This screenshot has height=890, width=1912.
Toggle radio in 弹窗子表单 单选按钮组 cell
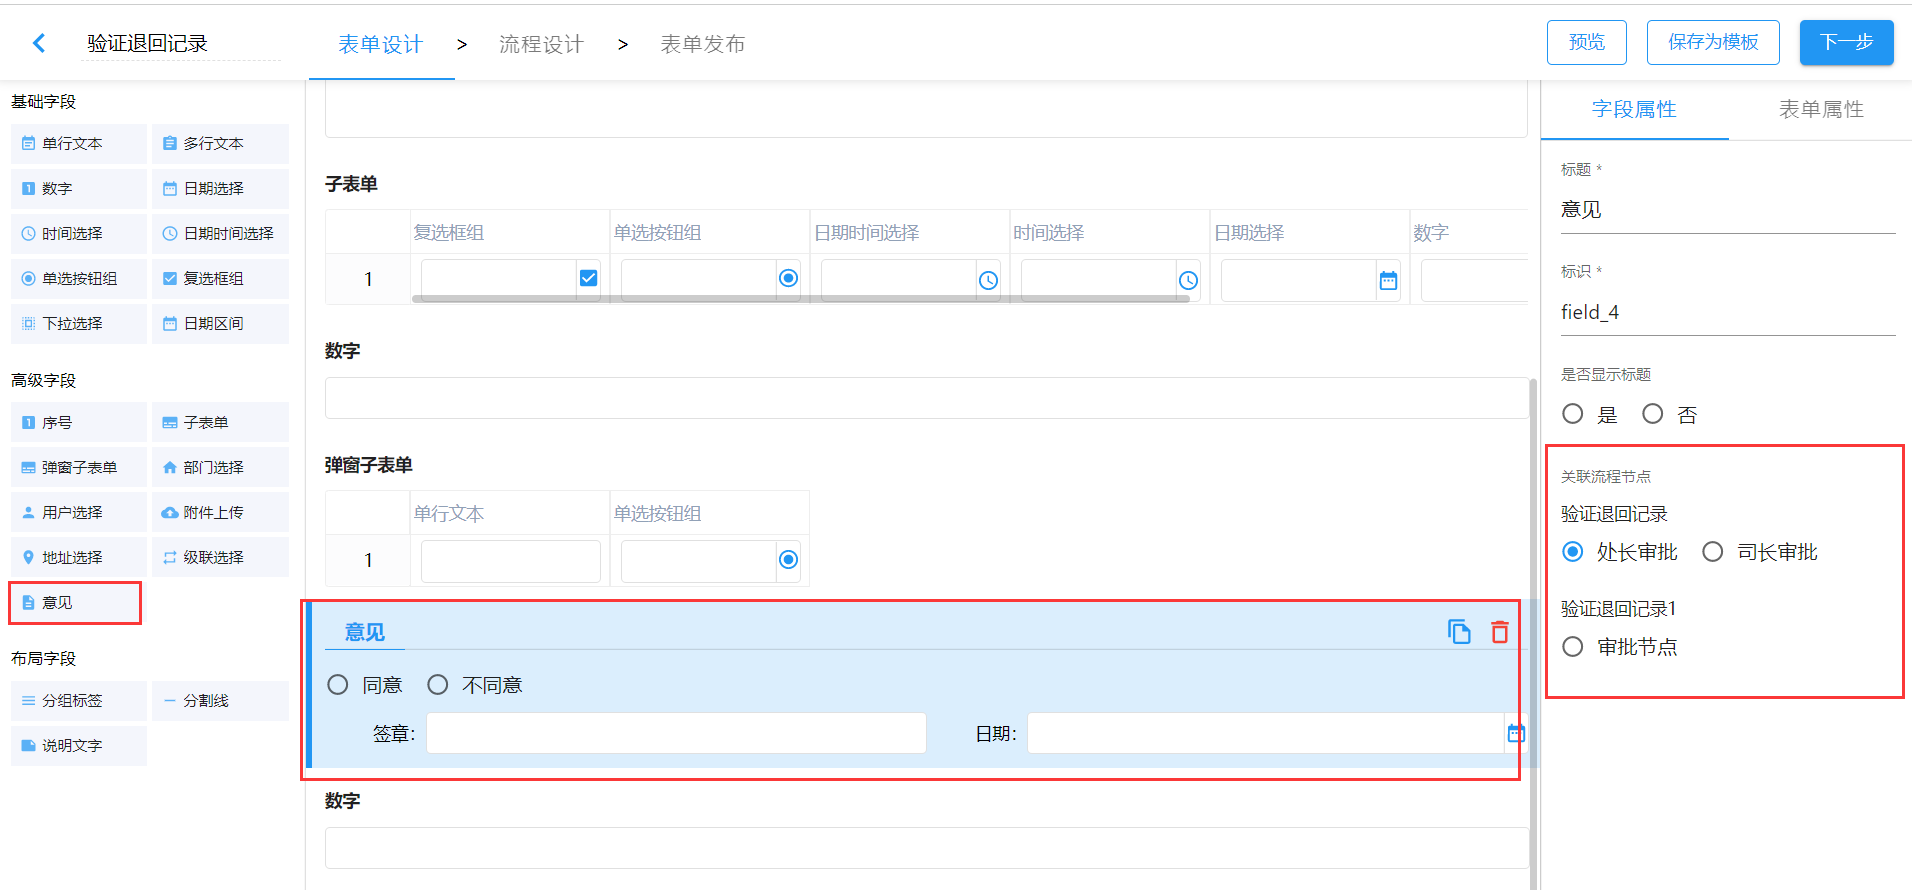789,560
